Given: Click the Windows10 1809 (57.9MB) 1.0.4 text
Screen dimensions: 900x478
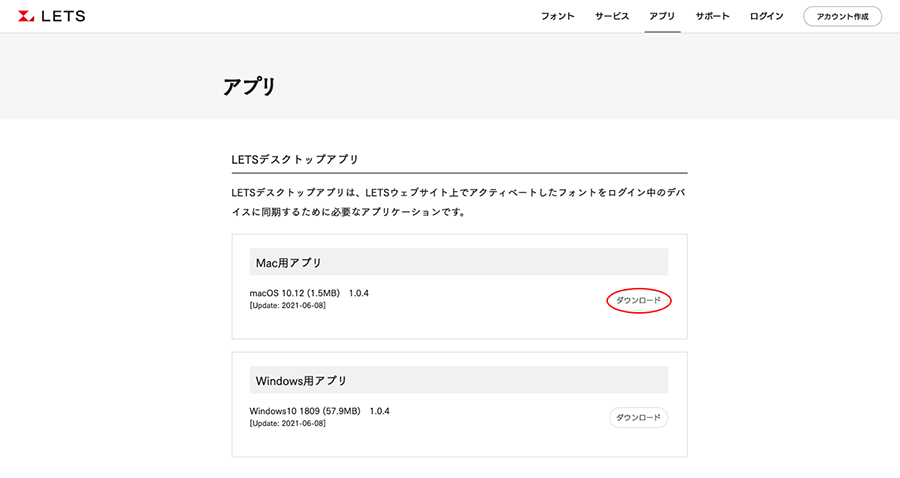Looking at the screenshot, I should pyautogui.click(x=319, y=411).
